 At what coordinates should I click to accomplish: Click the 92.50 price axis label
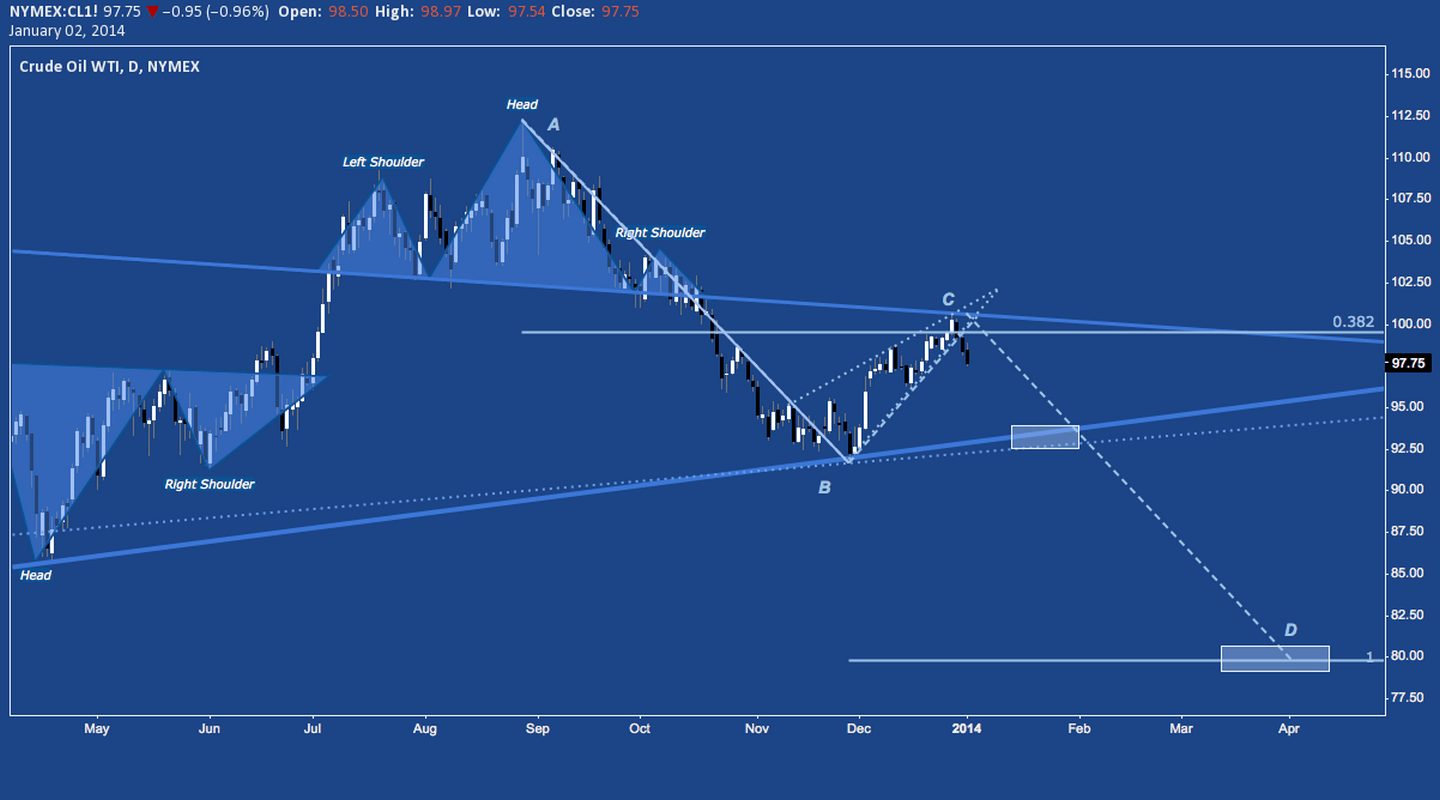[x=1410, y=447]
